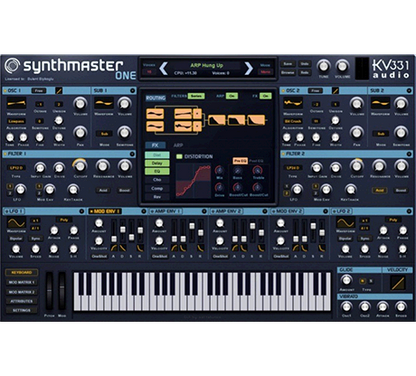
Task: Select the Delay effect button
Action: coord(157,163)
